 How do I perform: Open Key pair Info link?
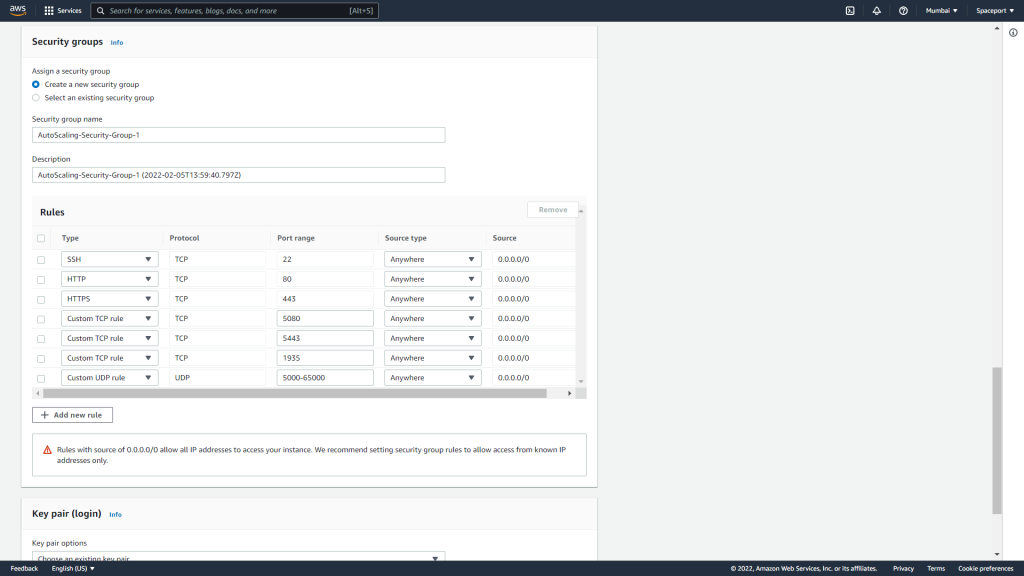(x=116, y=515)
